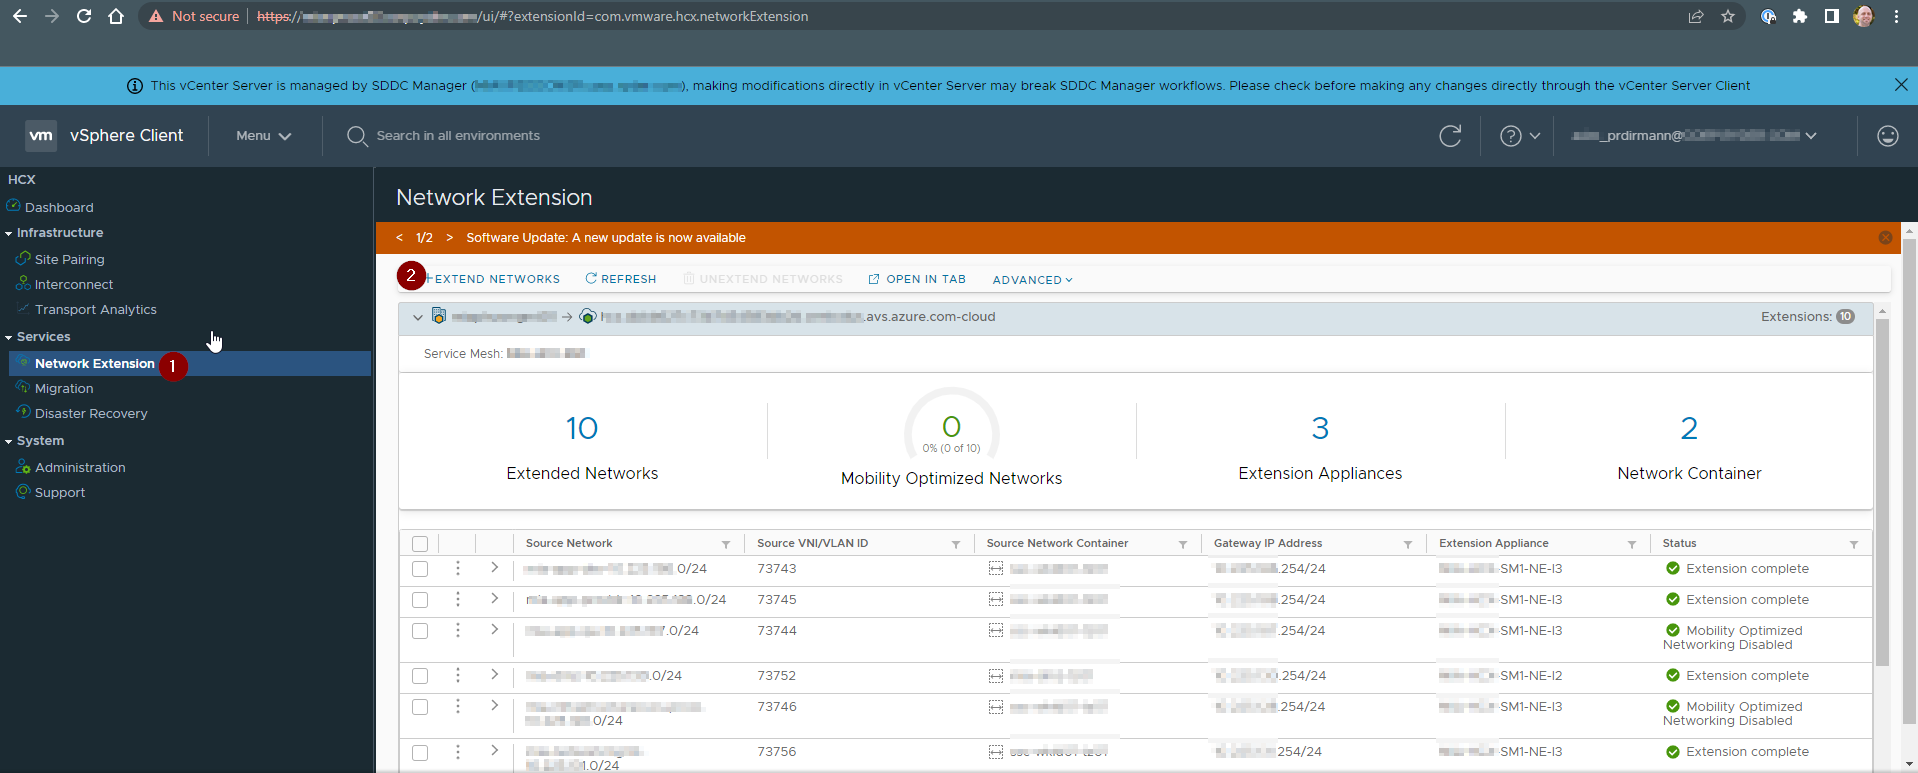Screen dimensions: 1918x773
Task: Open the help question mark icon
Action: pyautogui.click(x=1510, y=136)
